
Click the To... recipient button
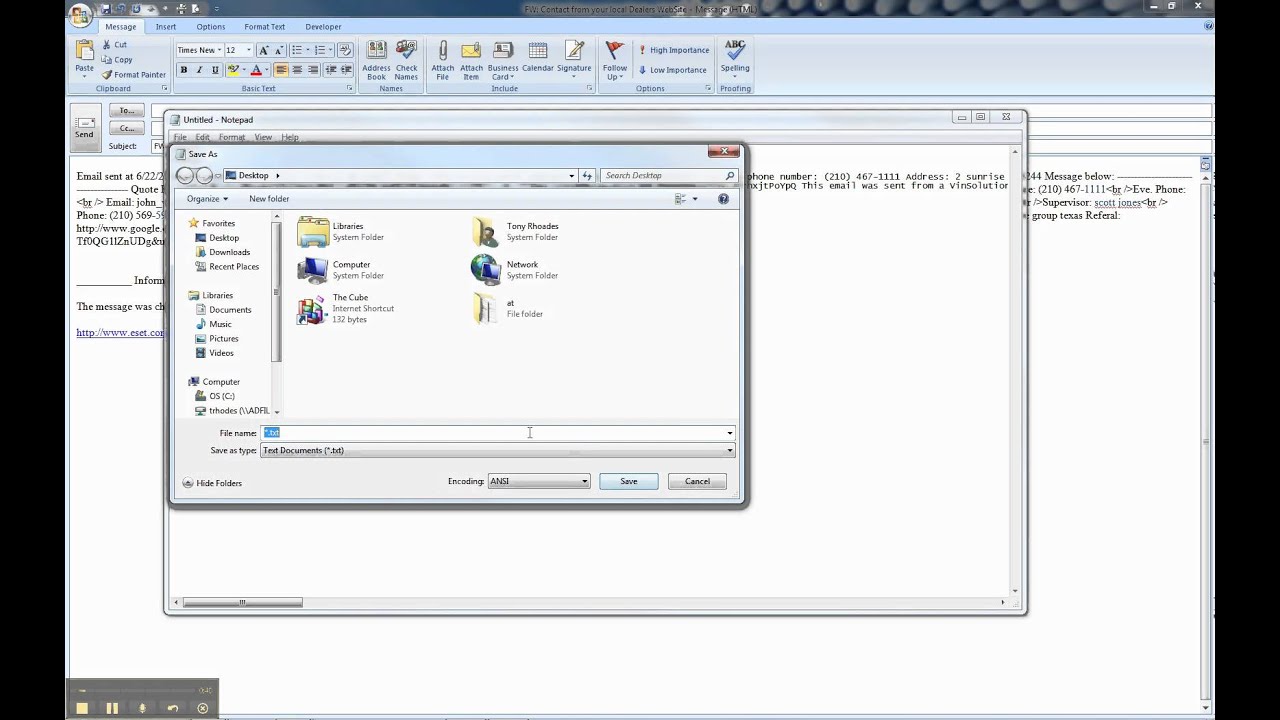click(126, 111)
